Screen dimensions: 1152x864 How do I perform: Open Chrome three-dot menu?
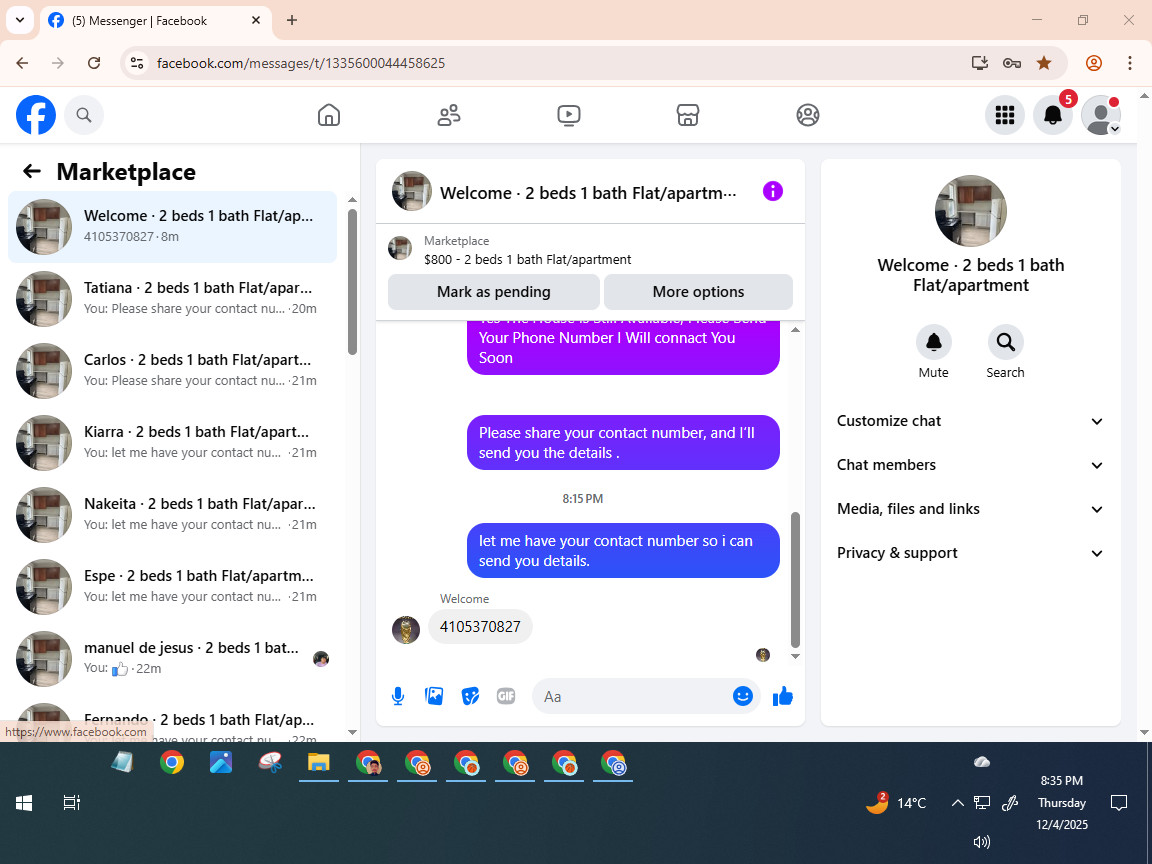pos(1130,63)
